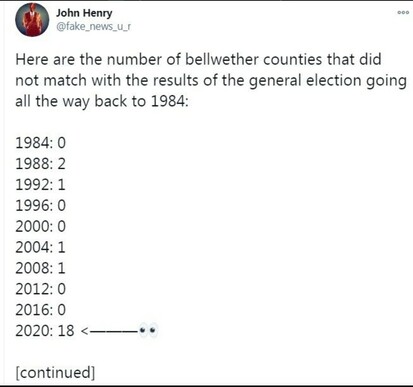The image size is (413, 387).
Task: Click John Henry's profile avatar
Action: [32, 20]
